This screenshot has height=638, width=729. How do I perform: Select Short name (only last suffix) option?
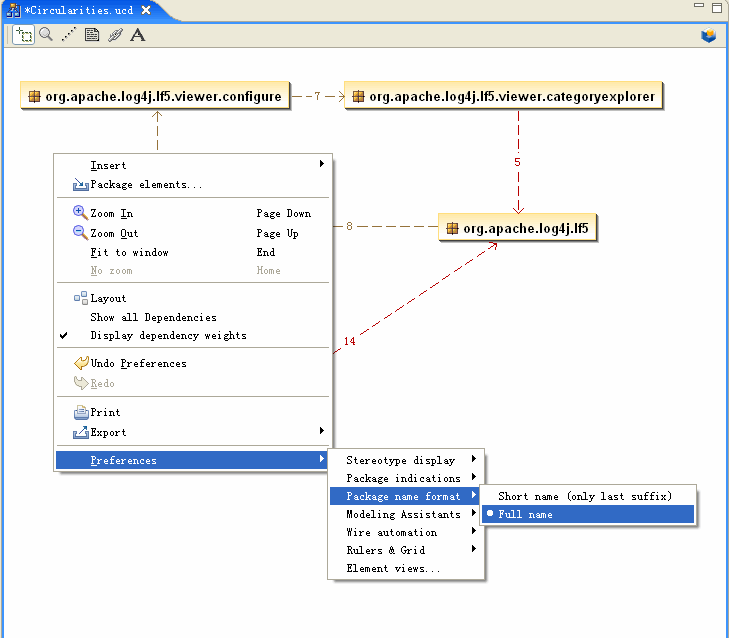pos(588,496)
